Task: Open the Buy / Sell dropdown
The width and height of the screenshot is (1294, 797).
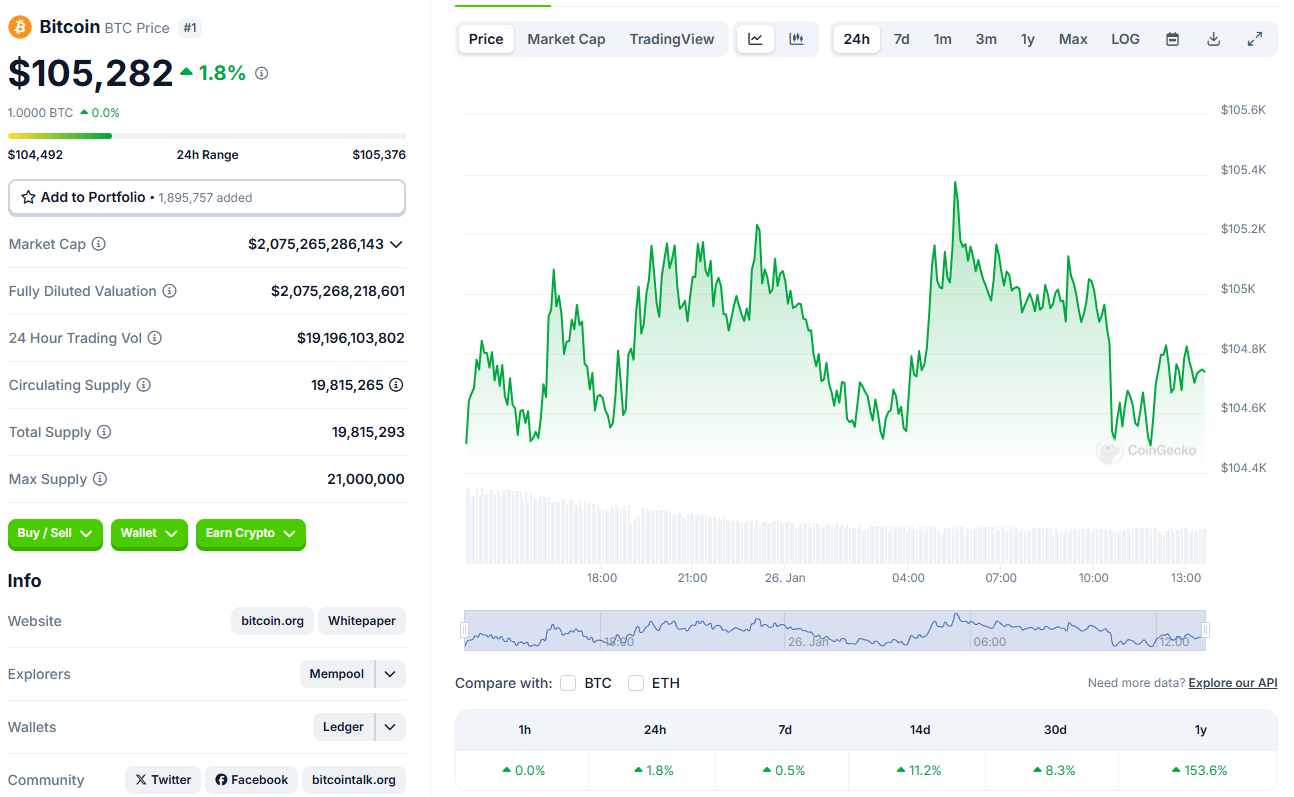Action: coord(55,534)
